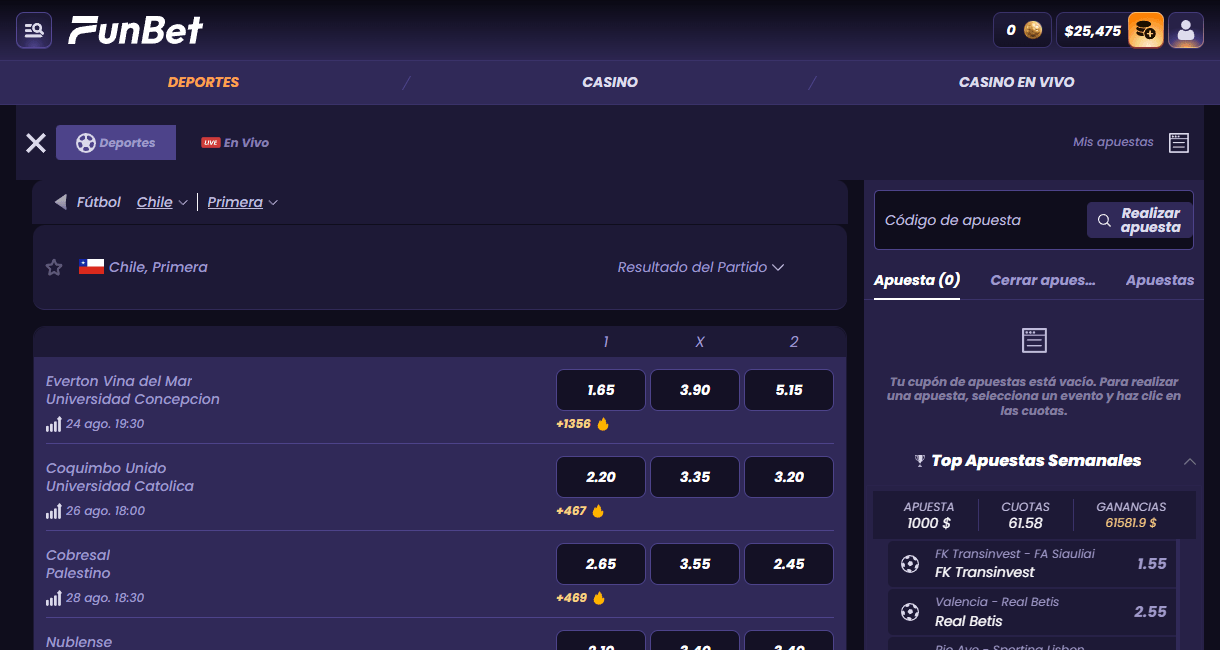The width and height of the screenshot is (1220, 650).
Task: Favorite Chile, Primera with star
Action: click(54, 267)
